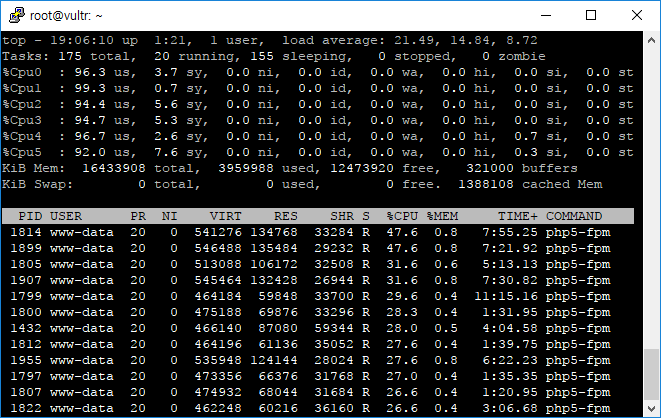
Task: Close the root@vultr terminal window
Action: (x=636, y=15)
